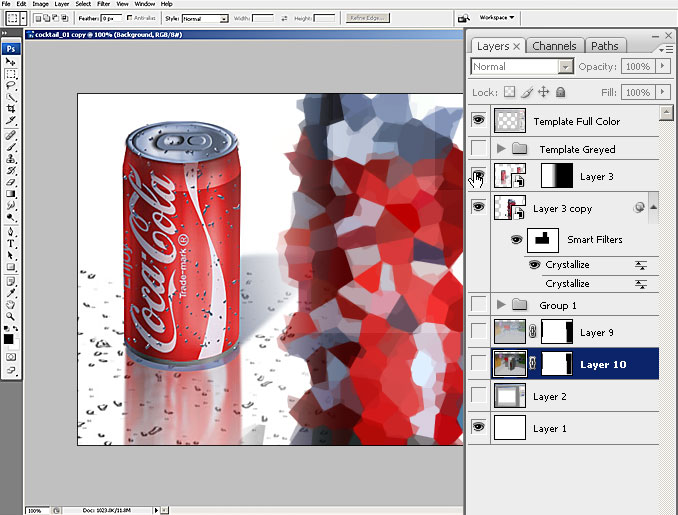Open the tool preset picker arrow
This screenshot has width=678, height=515.
(23, 19)
